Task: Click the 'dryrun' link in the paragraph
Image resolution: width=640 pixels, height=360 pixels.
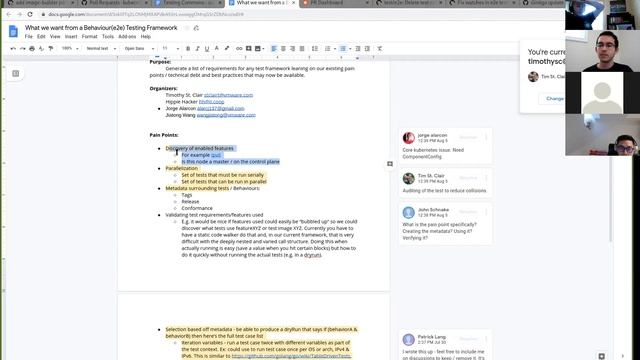Action: [313, 255]
